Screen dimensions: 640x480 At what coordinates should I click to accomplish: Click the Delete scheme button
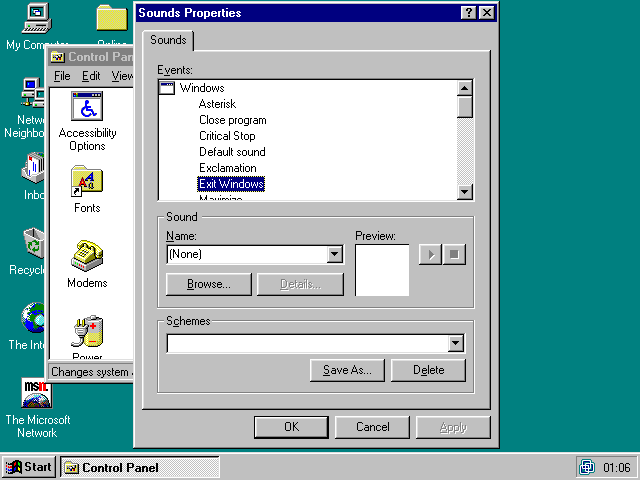click(x=428, y=370)
